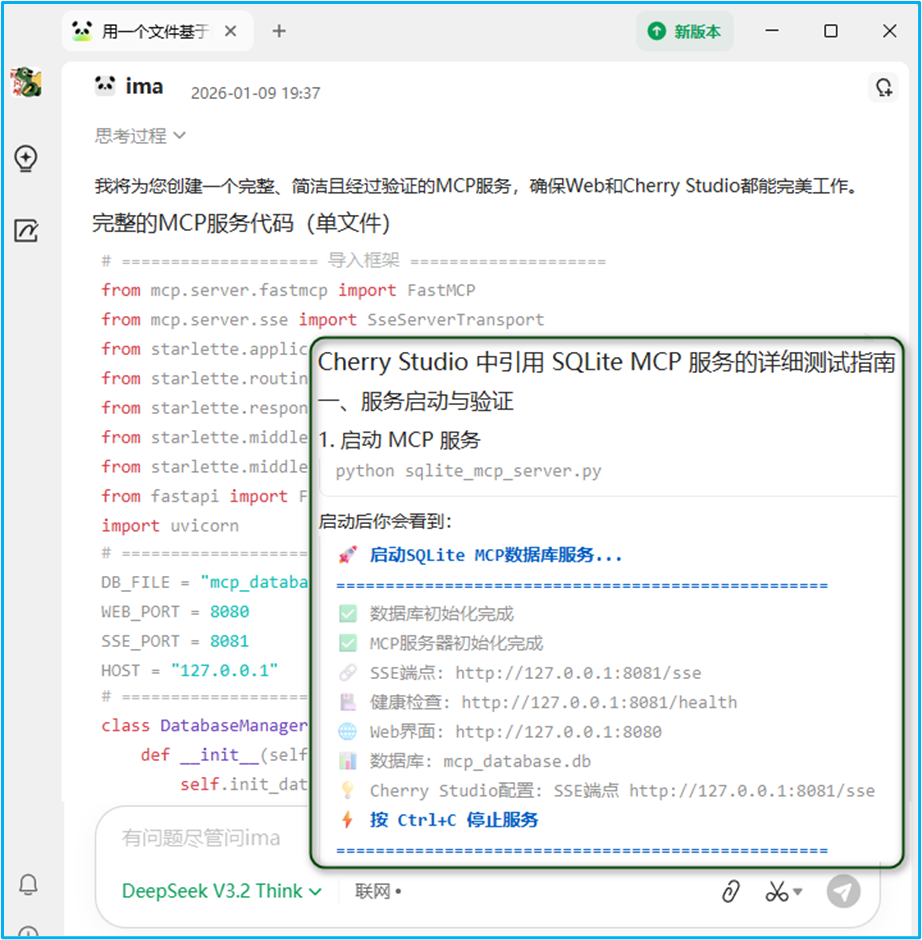This screenshot has height=940, width=922.
Task: Click the command python sqlite_mcp_server.py
Action: click(468, 471)
